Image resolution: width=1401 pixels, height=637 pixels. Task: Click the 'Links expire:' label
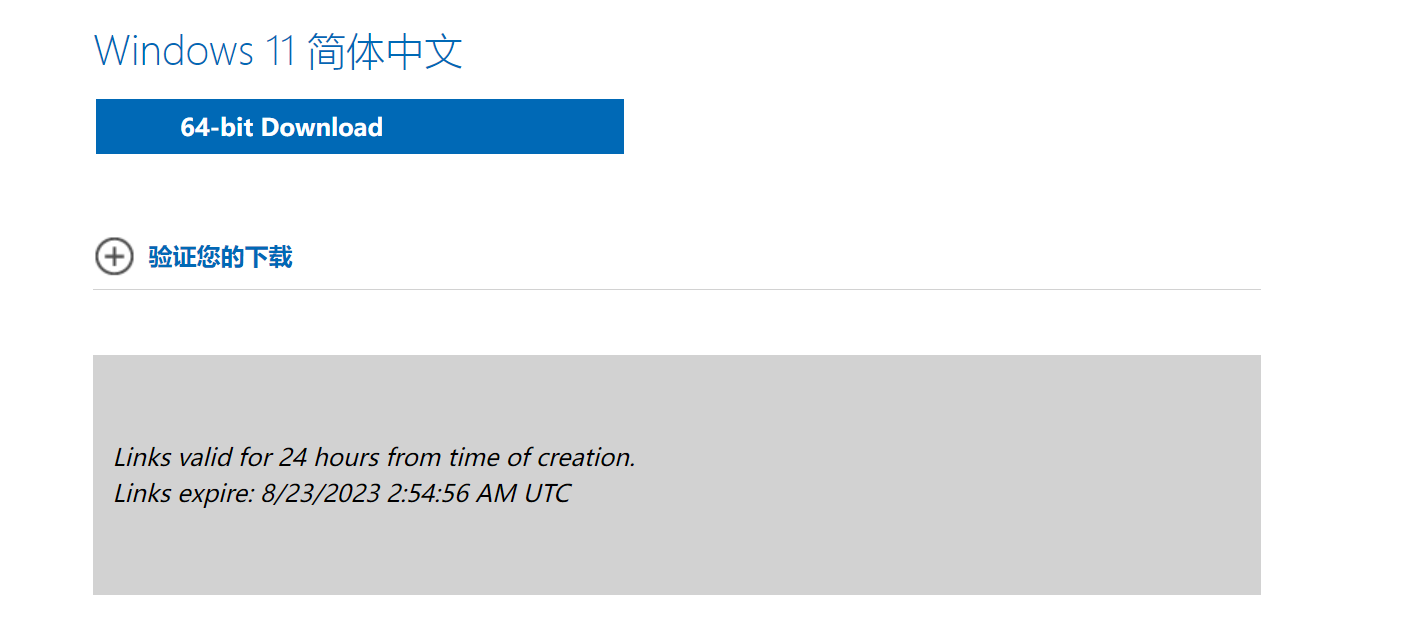click(x=183, y=493)
